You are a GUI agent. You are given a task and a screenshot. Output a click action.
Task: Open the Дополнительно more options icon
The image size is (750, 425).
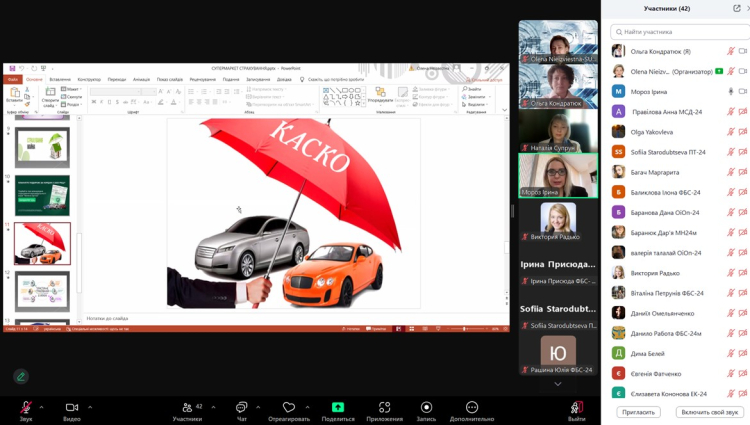click(472, 407)
